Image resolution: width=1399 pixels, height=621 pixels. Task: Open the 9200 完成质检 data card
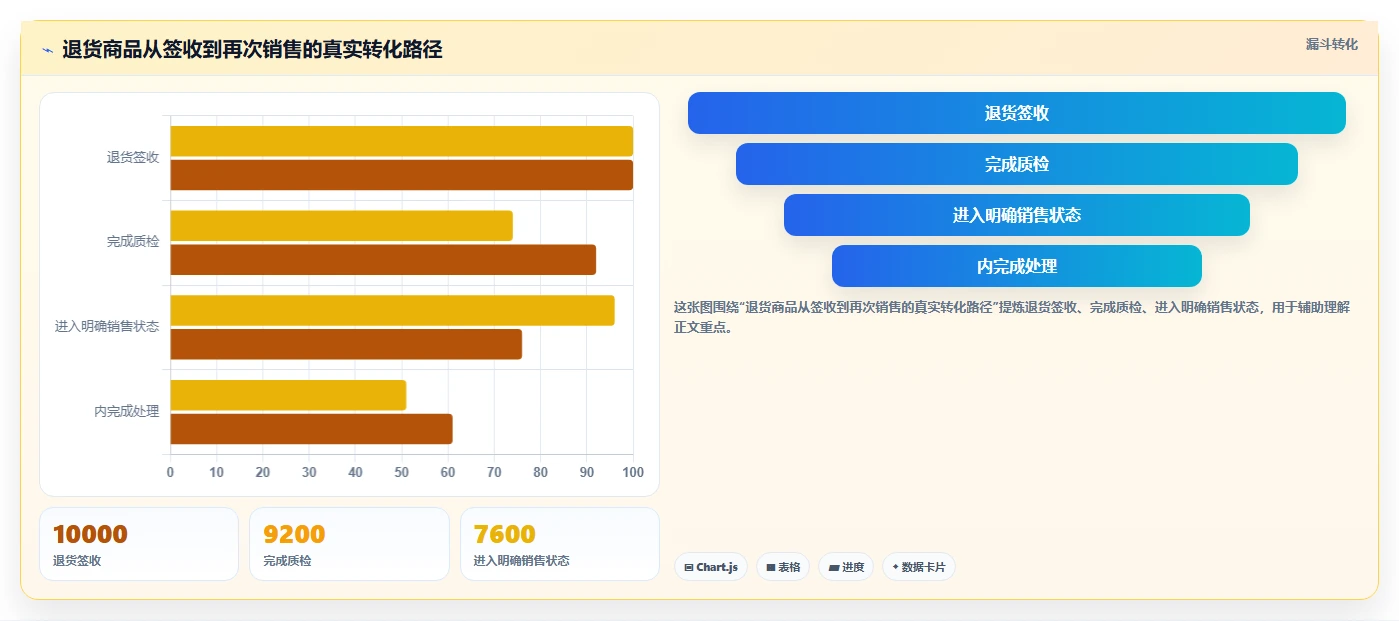tap(349, 544)
